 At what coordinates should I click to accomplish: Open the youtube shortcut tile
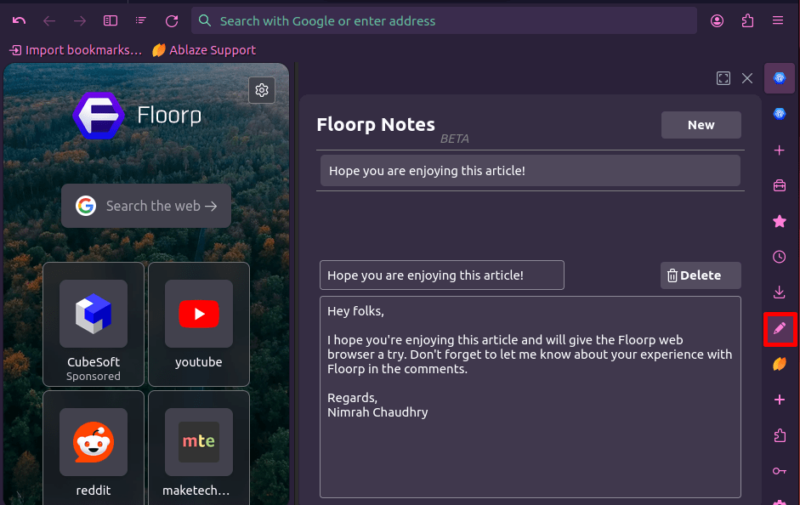198,324
